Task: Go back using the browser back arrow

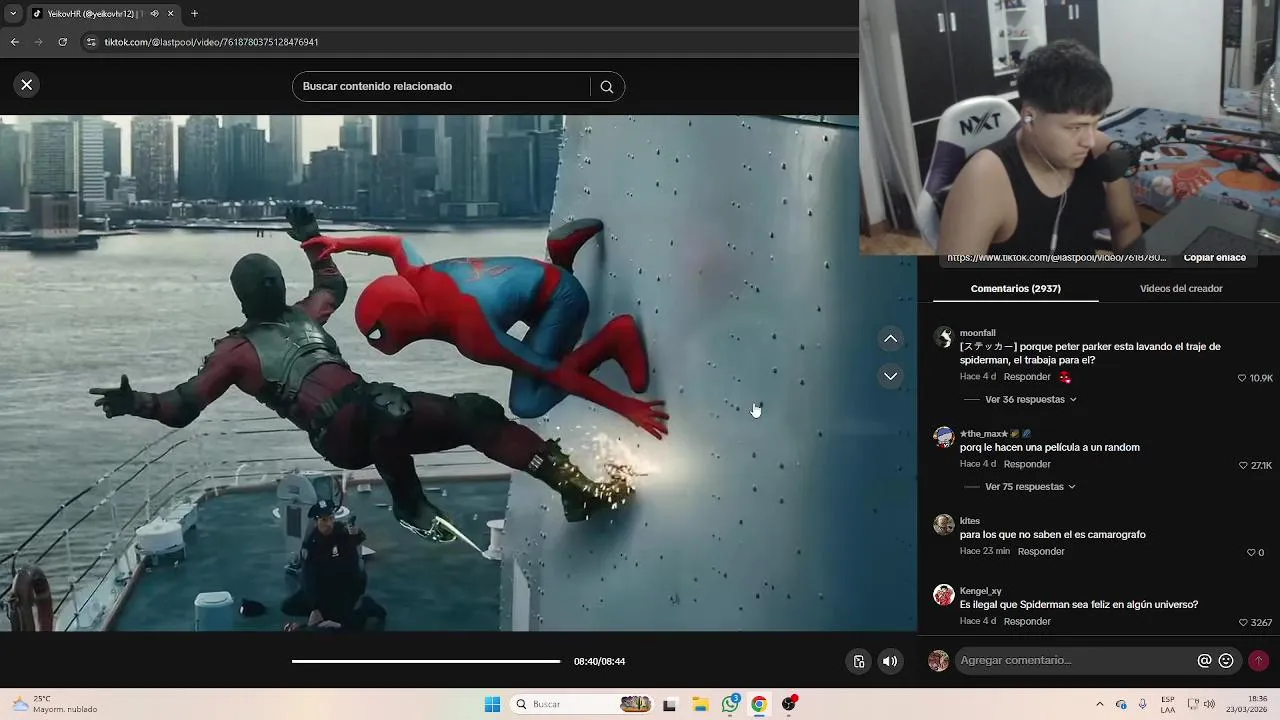Action: 14,42
